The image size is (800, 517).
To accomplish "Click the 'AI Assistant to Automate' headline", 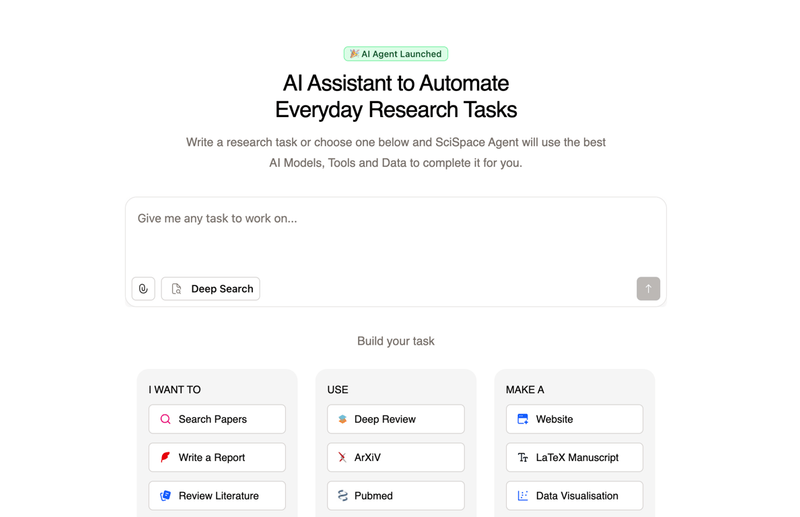I will pyautogui.click(x=396, y=83).
